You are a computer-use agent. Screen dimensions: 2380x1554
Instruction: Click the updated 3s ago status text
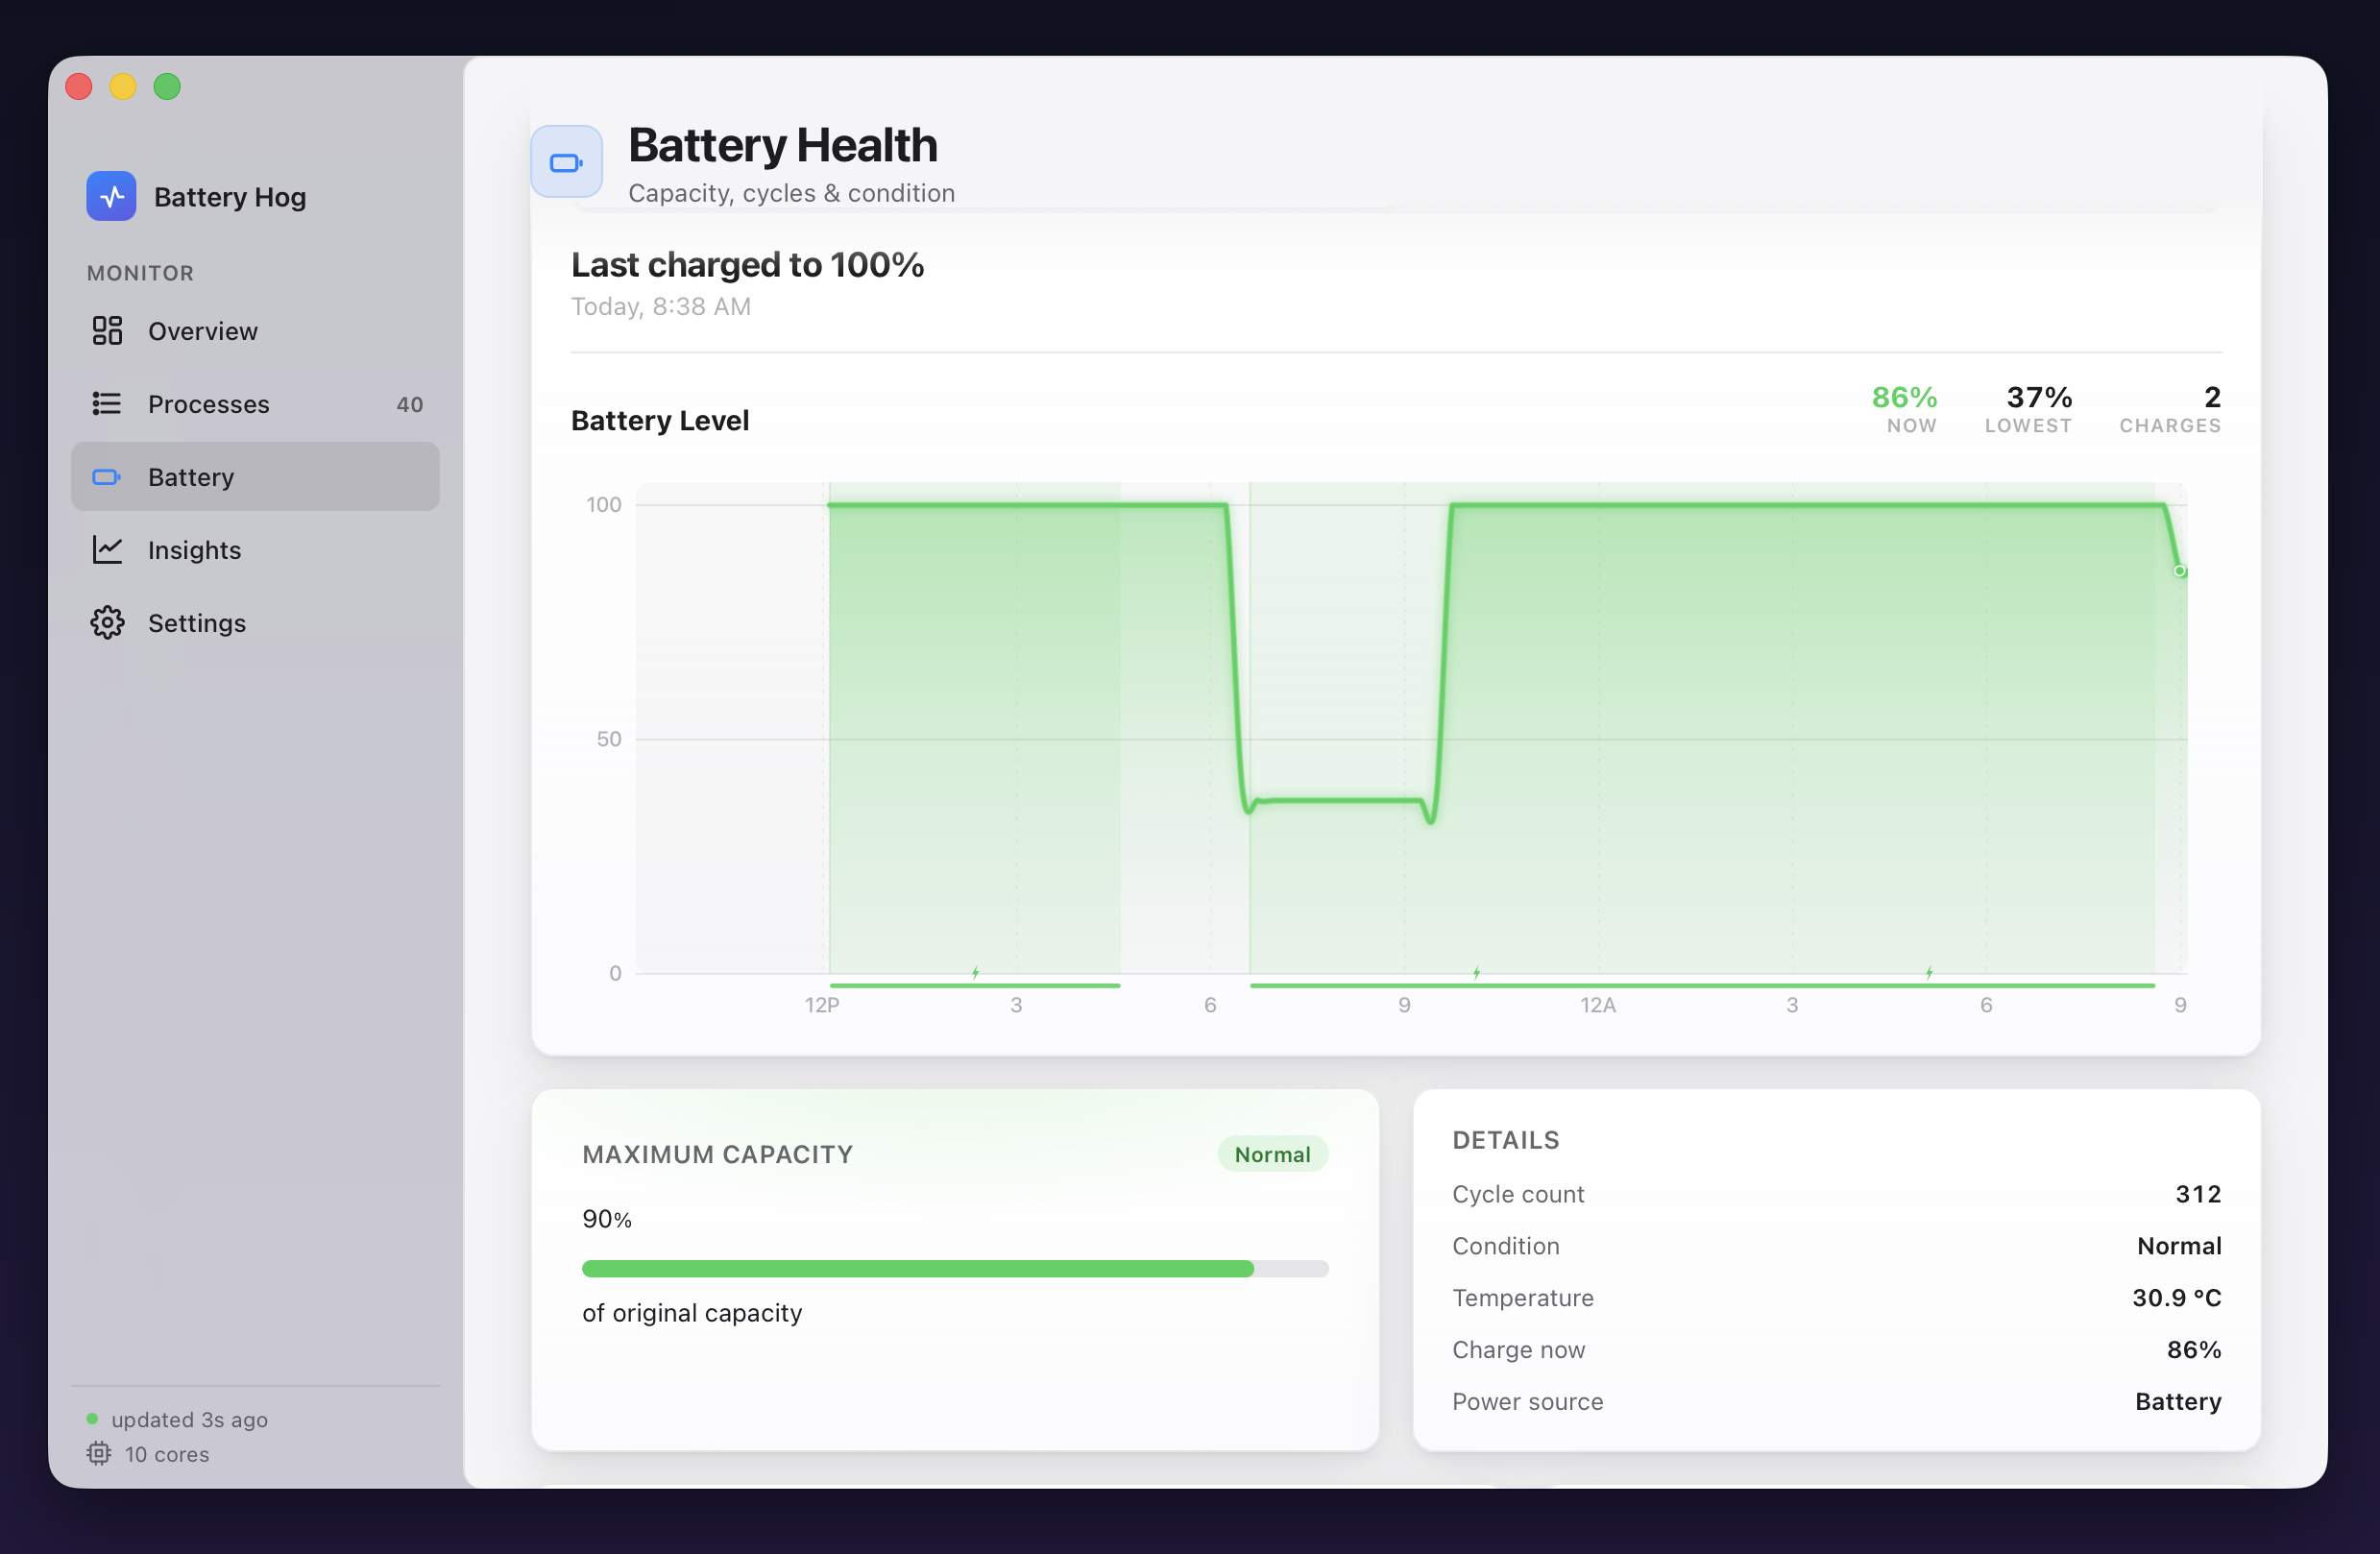[190, 1419]
